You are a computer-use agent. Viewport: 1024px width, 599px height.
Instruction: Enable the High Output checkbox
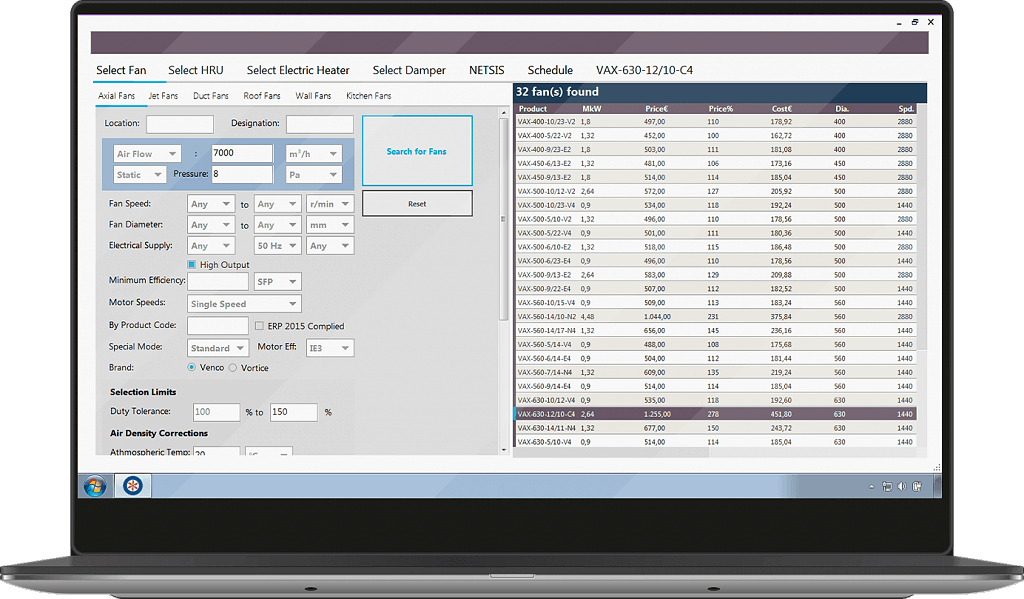click(x=192, y=265)
